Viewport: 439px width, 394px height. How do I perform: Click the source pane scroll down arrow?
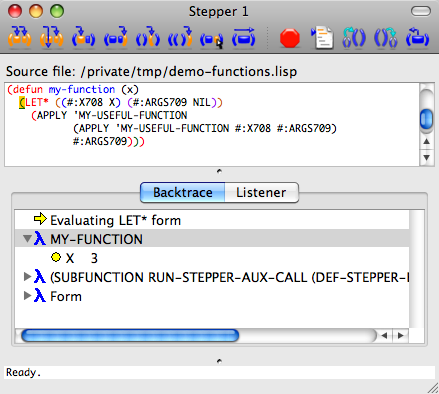426,157
